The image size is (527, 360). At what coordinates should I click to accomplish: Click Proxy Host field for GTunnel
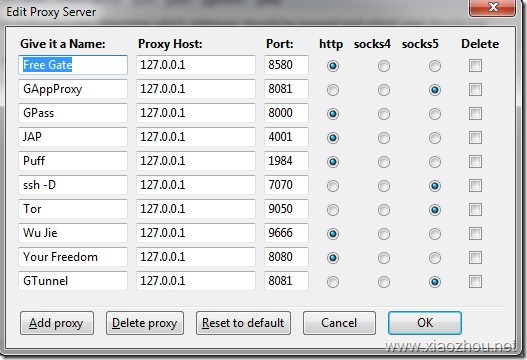point(196,281)
